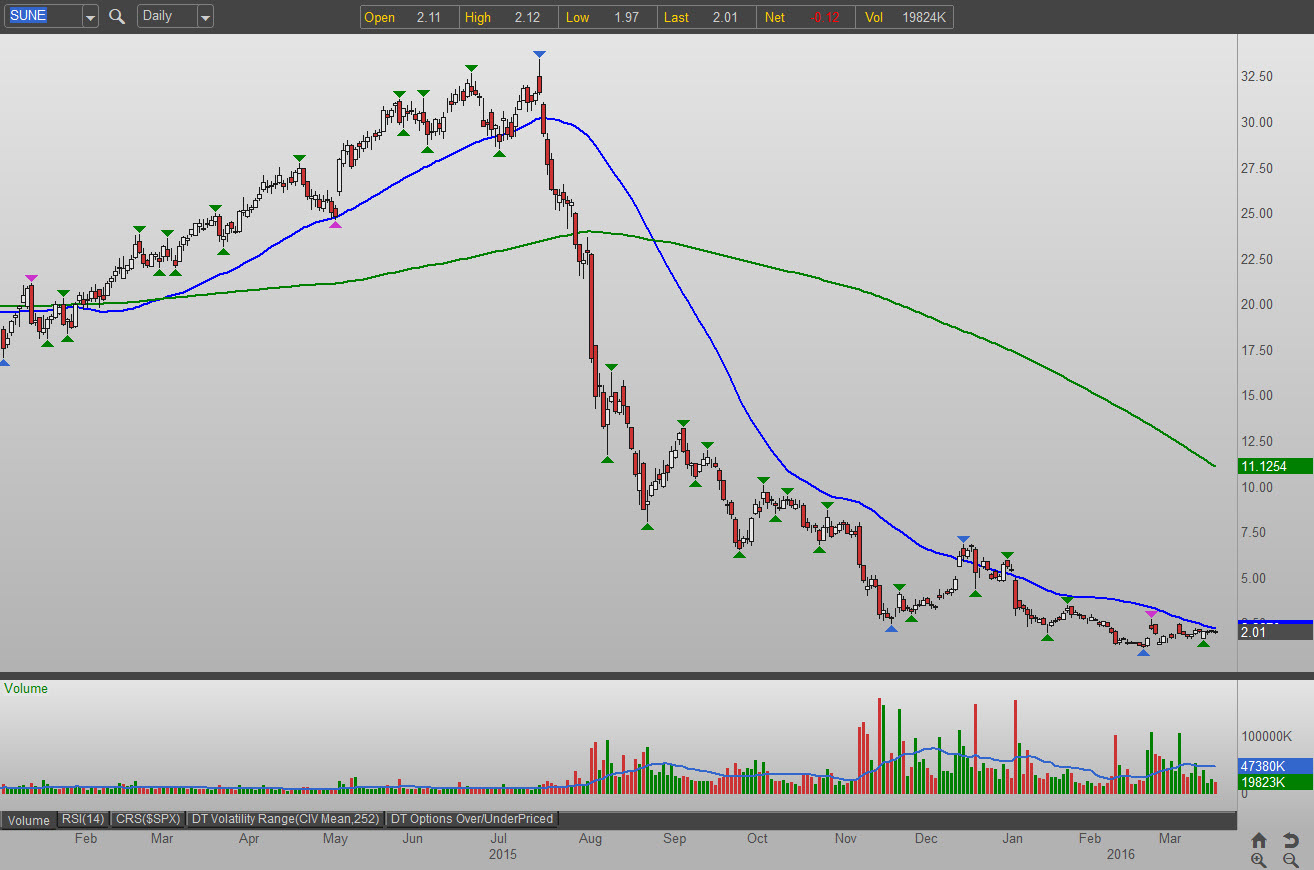Open the DT Volatility Range tab
The height and width of the screenshot is (870, 1314).
(x=287, y=819)
